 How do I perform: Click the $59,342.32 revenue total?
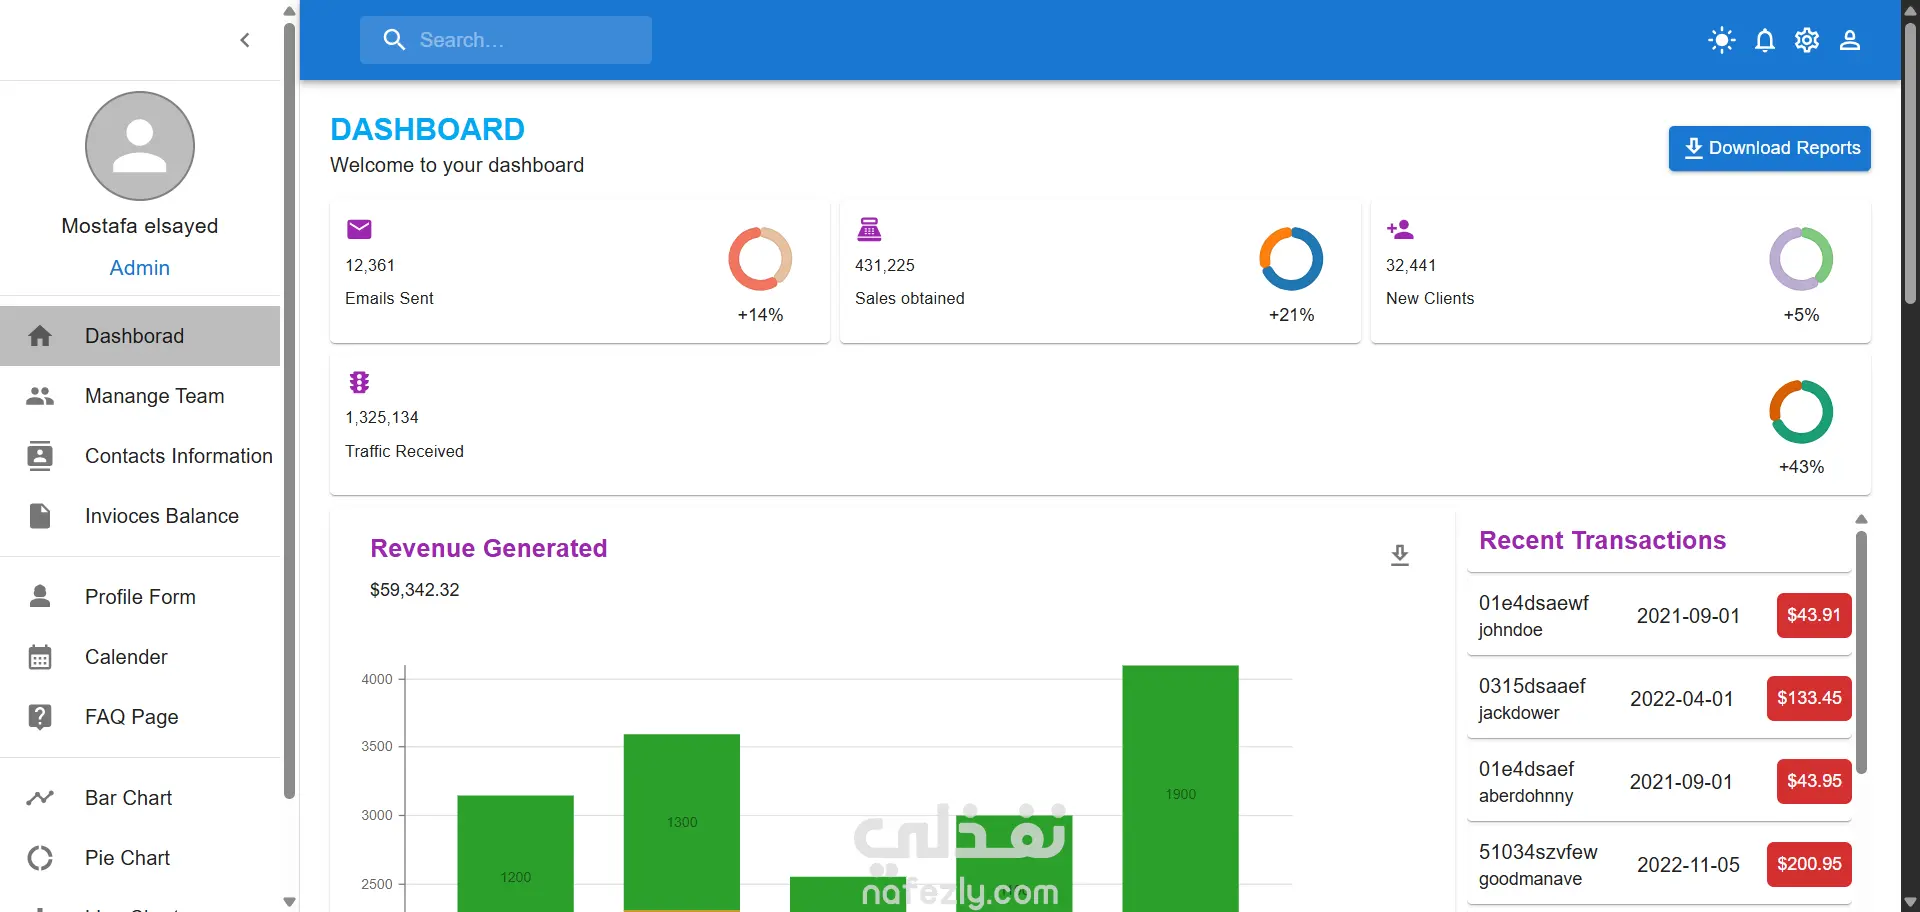point(415,590)
